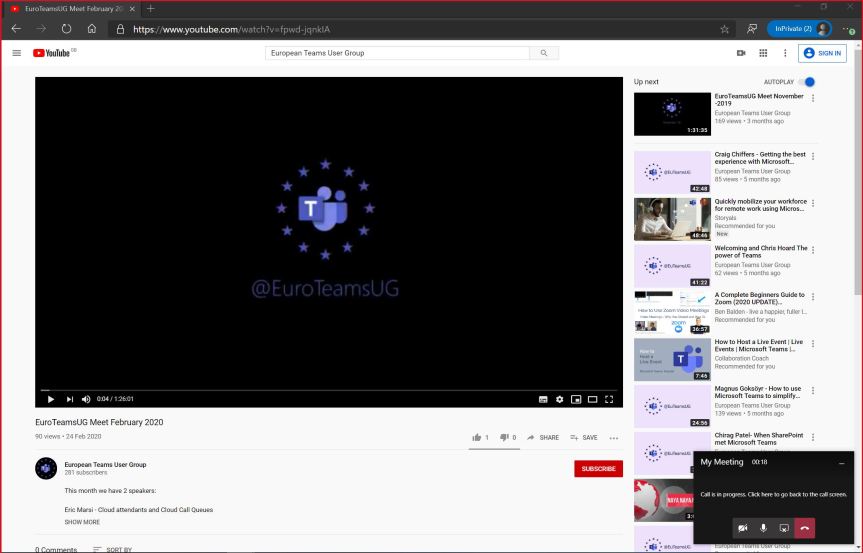Toggle camera in My Meeting popup
The image size is (863, 553).
[743, 527]
